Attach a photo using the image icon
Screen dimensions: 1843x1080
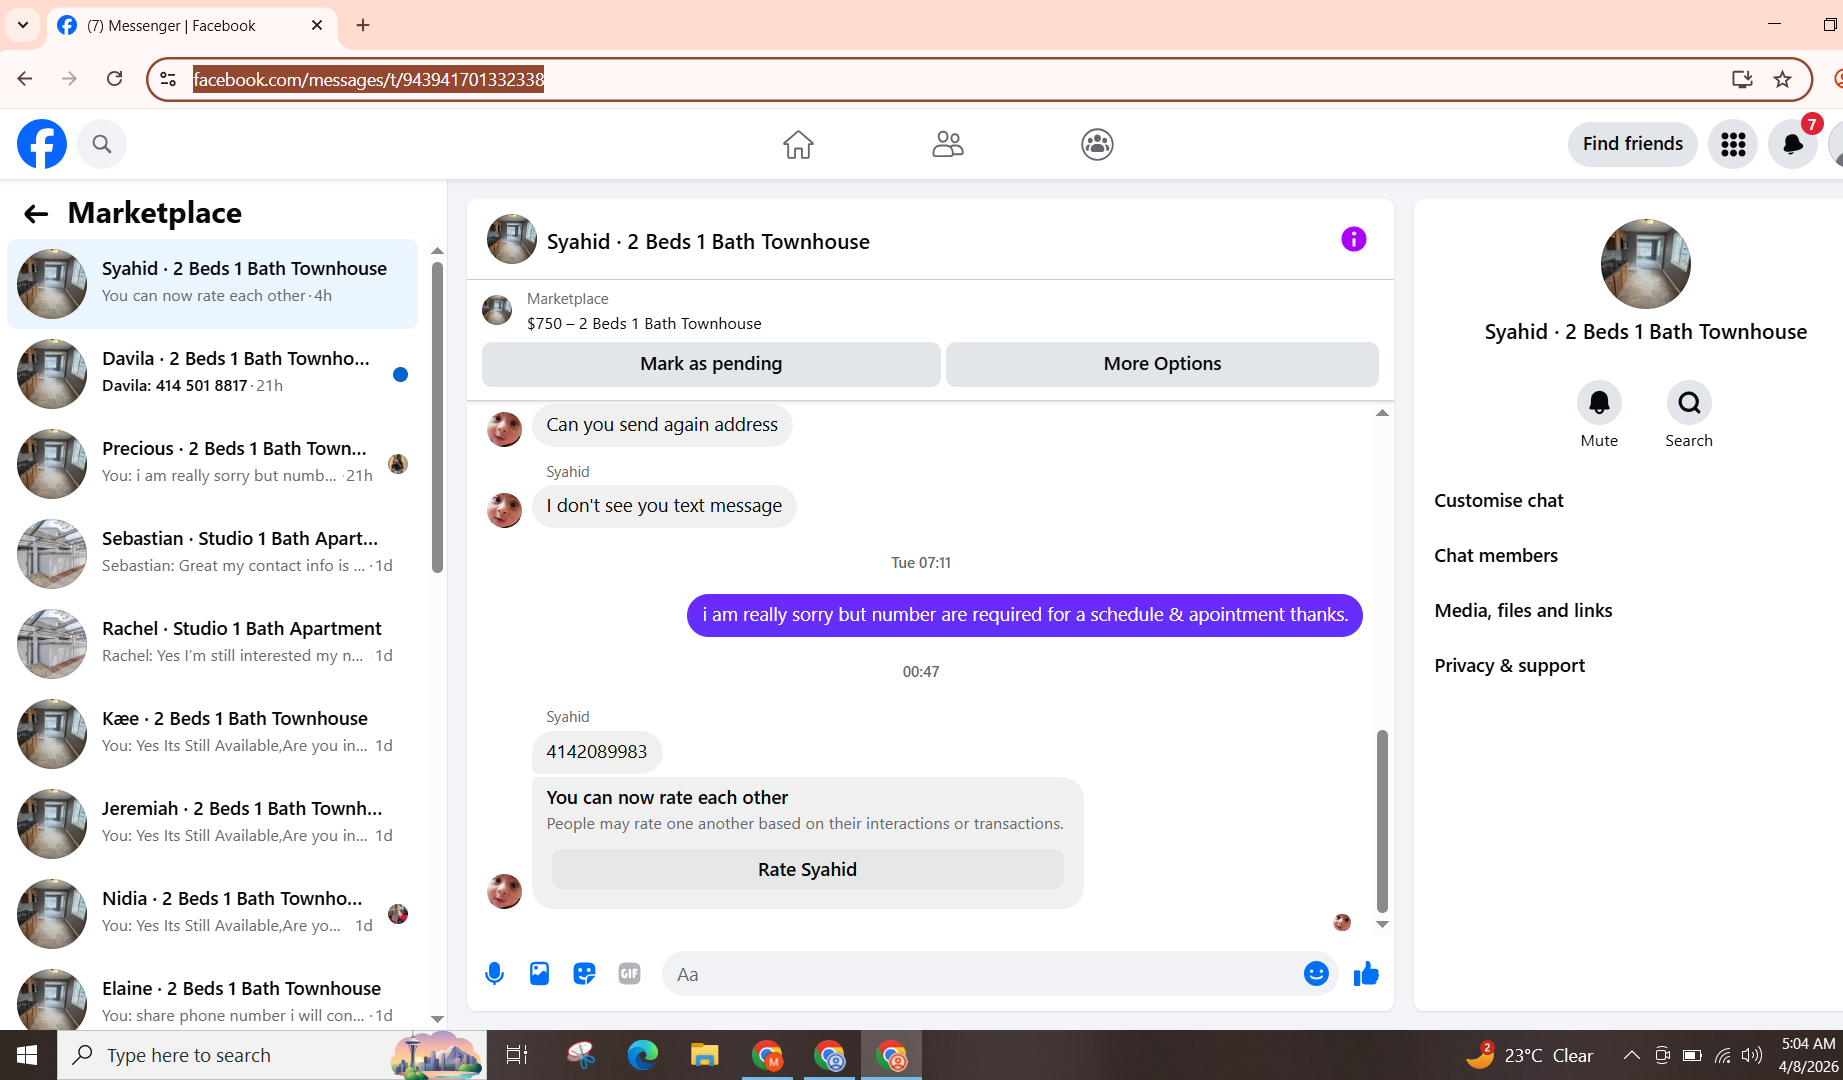tap(539, 974)
